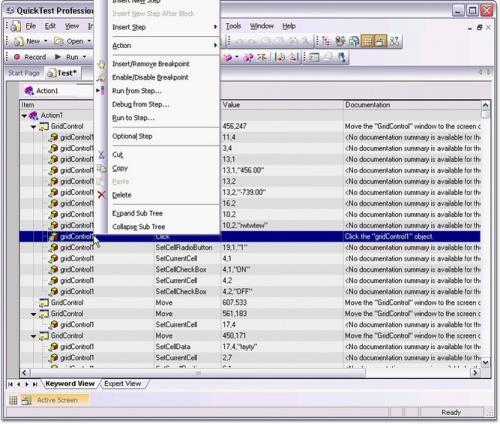Click the Active Screen pane icon at bottom

click(x=27, y=400)
